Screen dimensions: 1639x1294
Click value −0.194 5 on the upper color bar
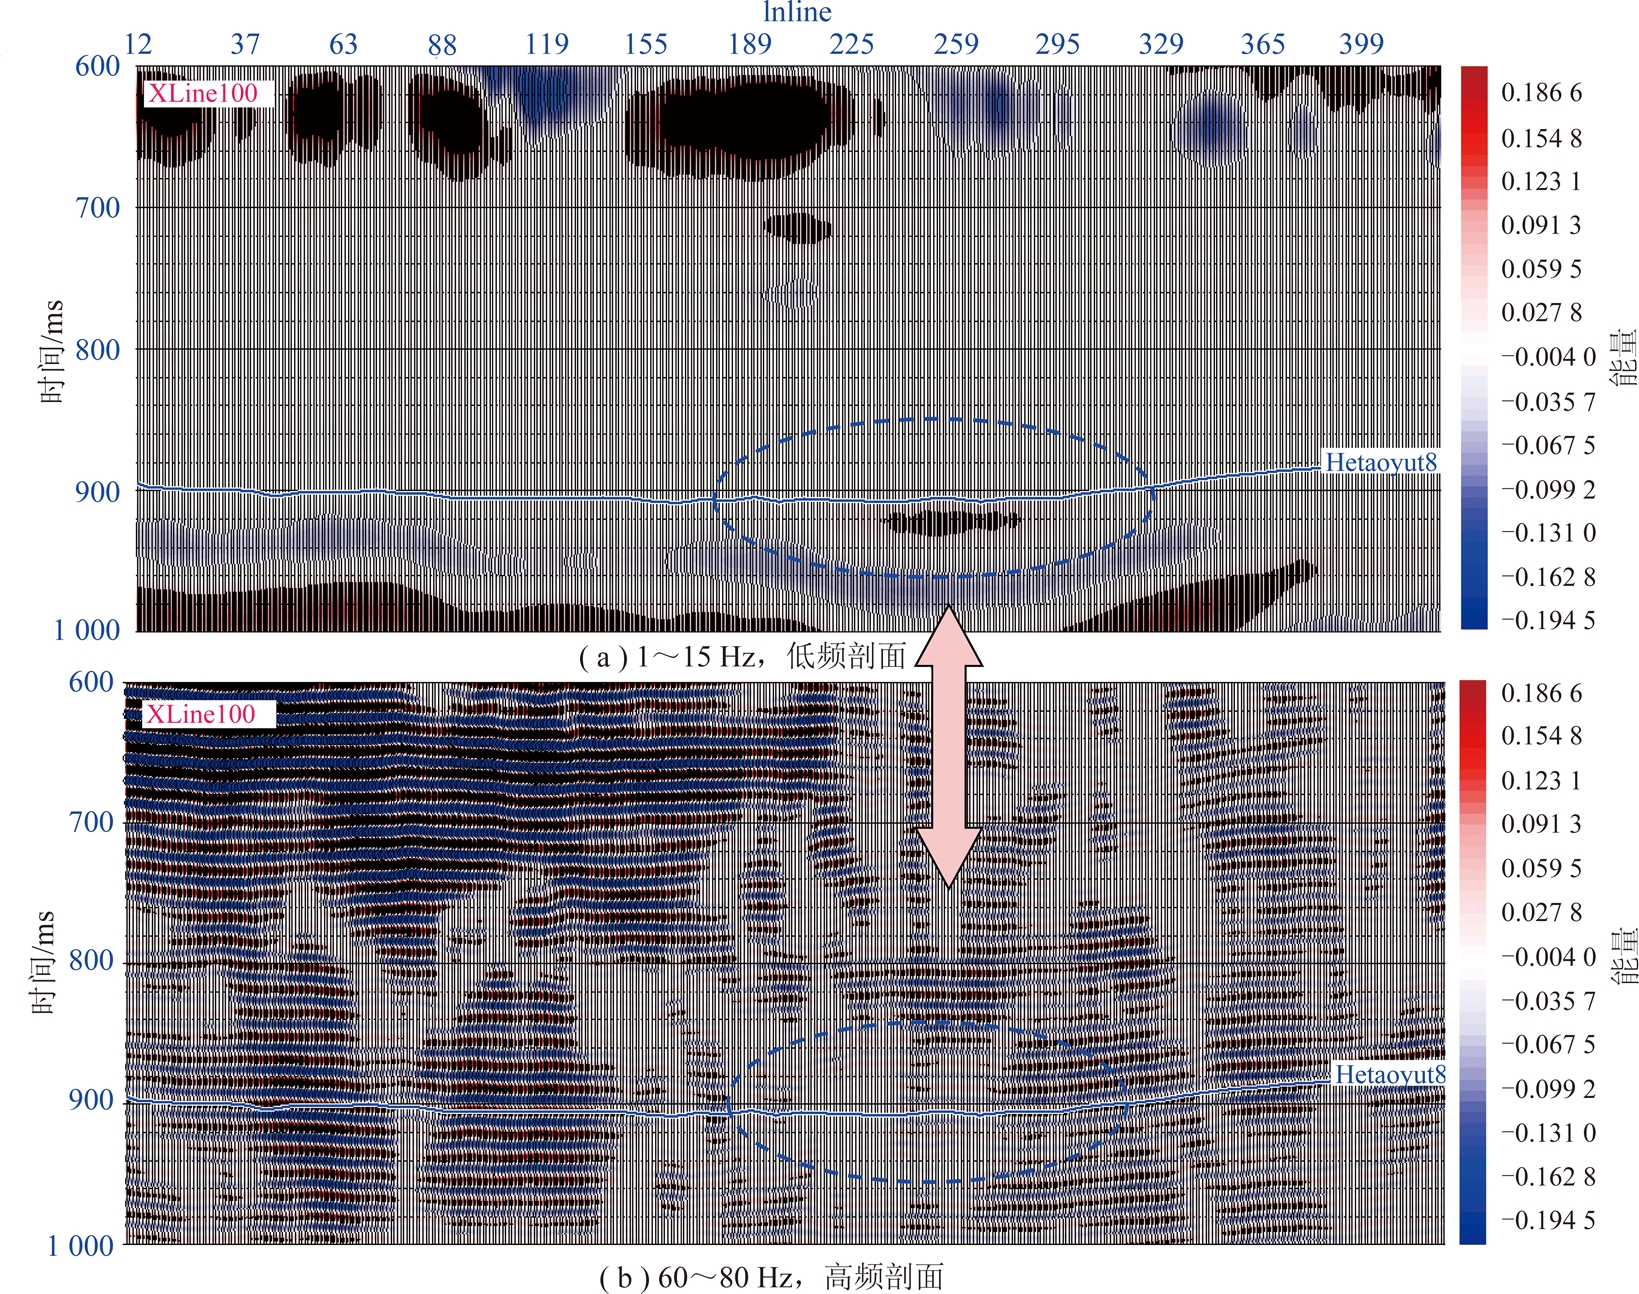[x=1548, y=620]
